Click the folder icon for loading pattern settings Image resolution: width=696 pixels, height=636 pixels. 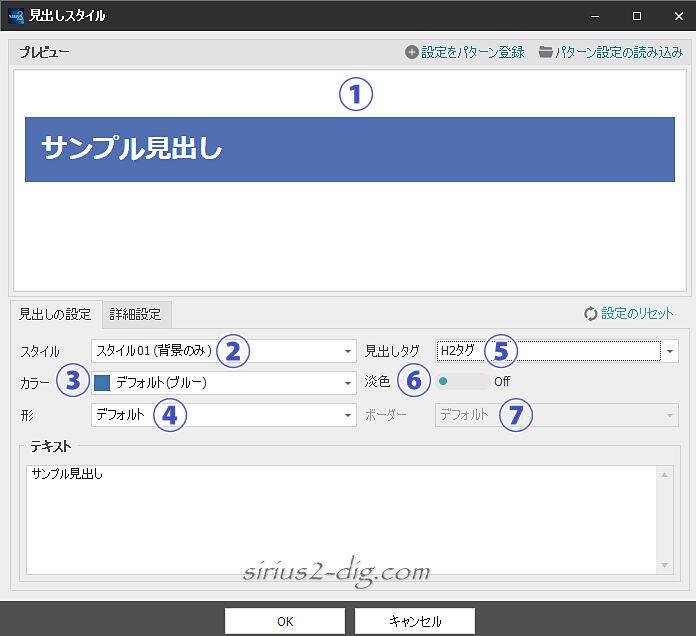(545, 52)
